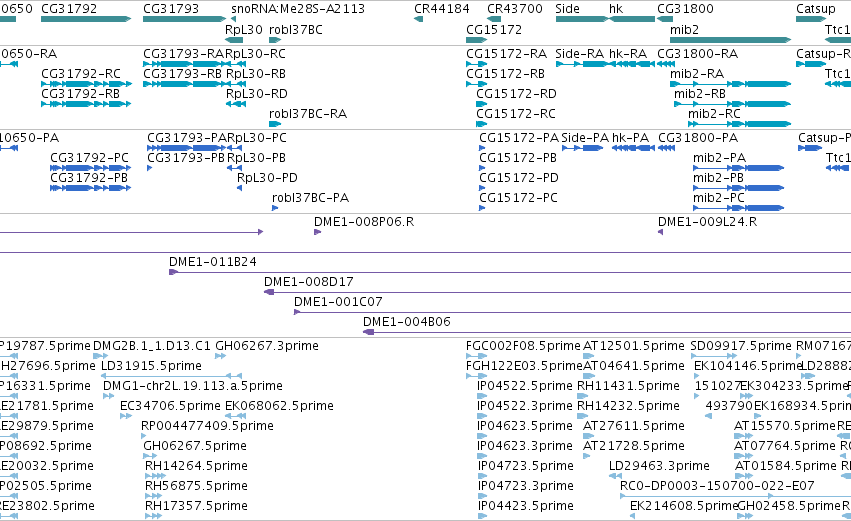Click EST IP04623.5prime
Image resolution: width=851 pixels, height=521 pixels.
coord(525,427)
